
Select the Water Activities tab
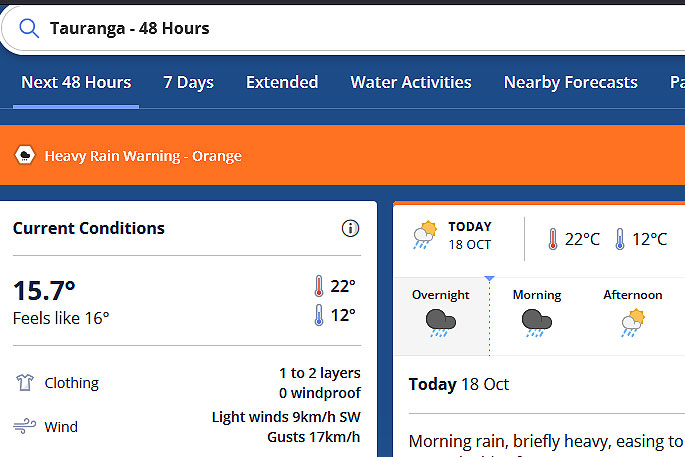pos(411,82)
